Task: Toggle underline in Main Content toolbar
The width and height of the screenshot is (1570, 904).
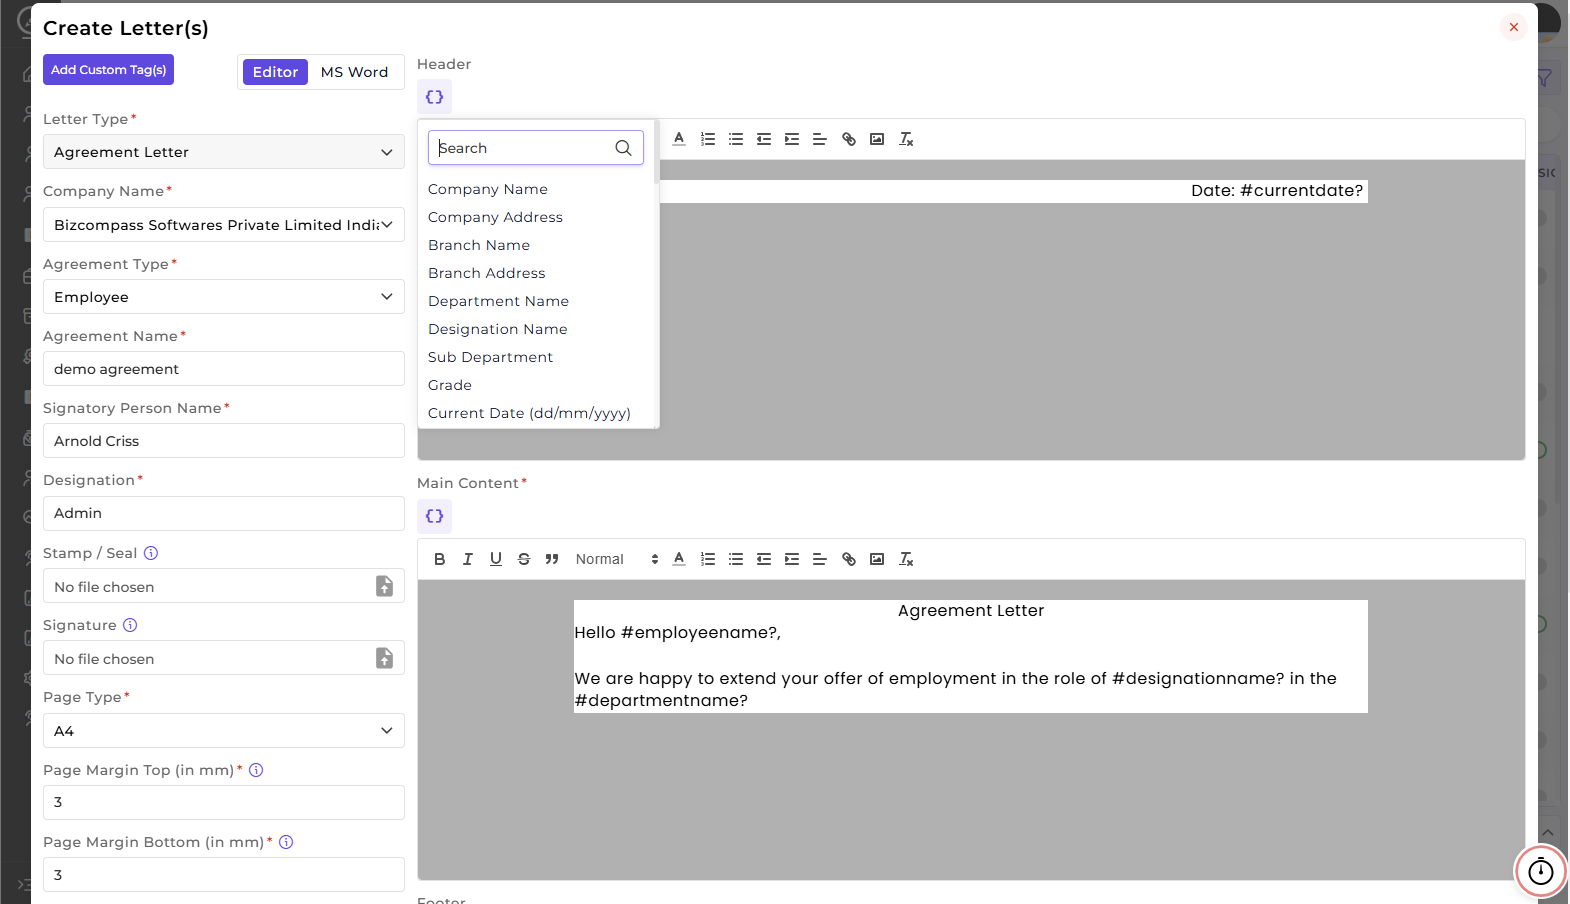Action: (x=495, y=559)
